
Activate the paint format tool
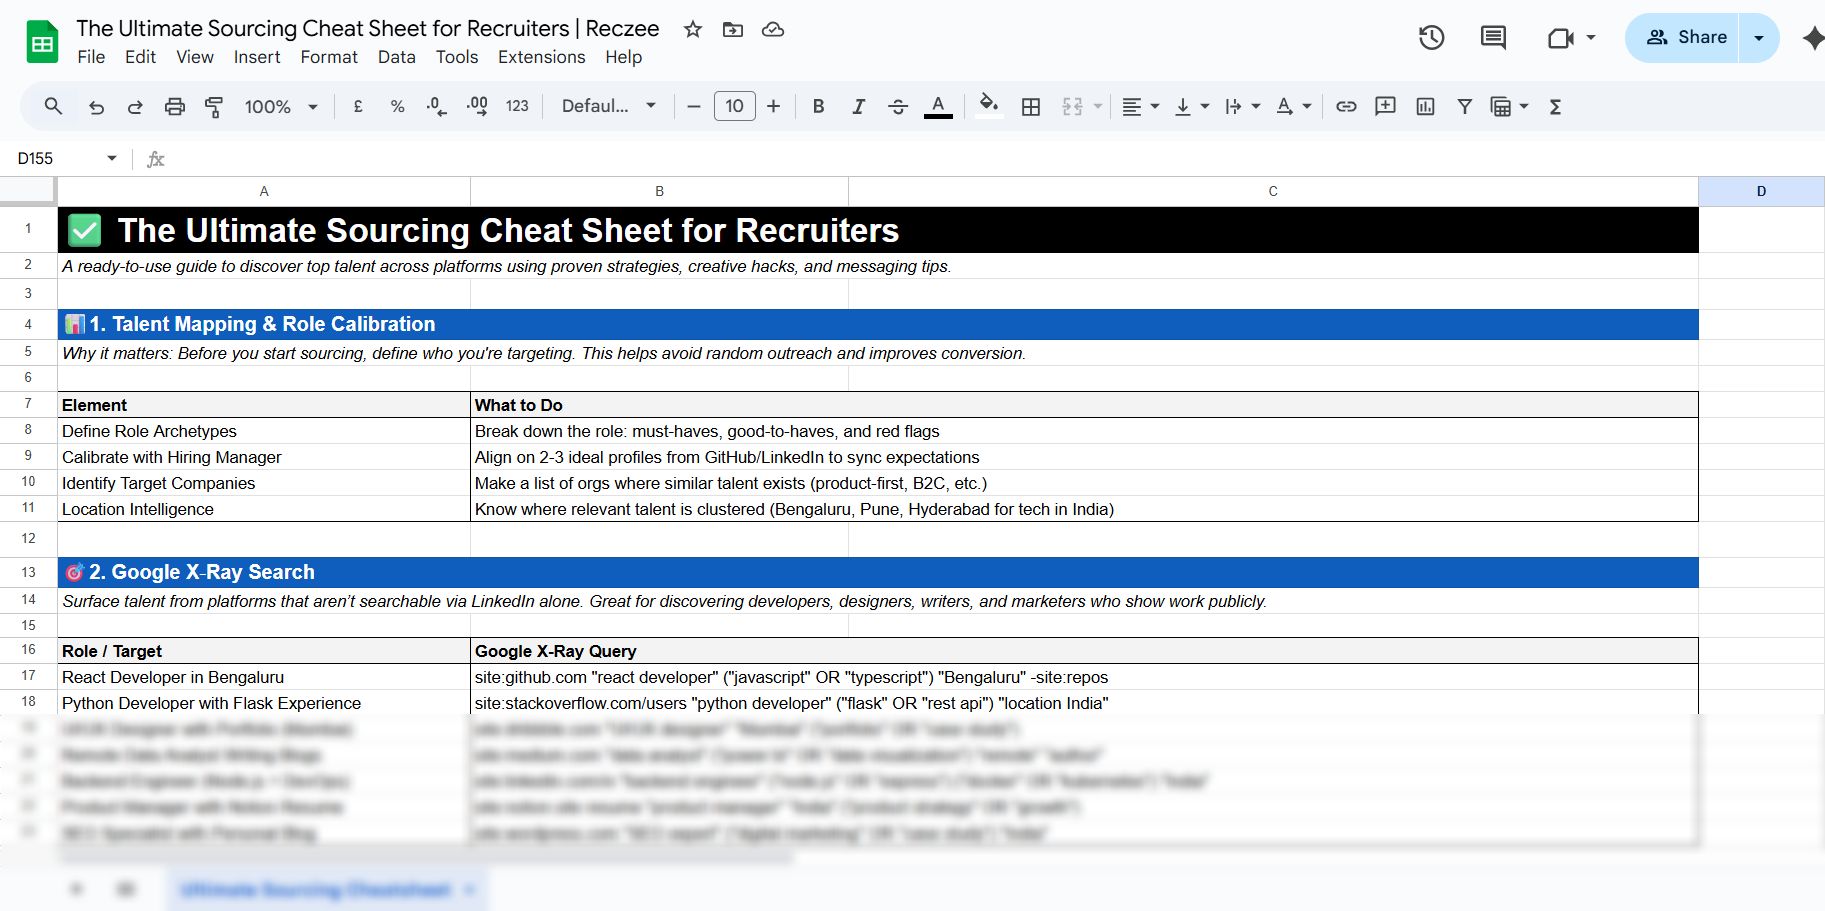214,106
